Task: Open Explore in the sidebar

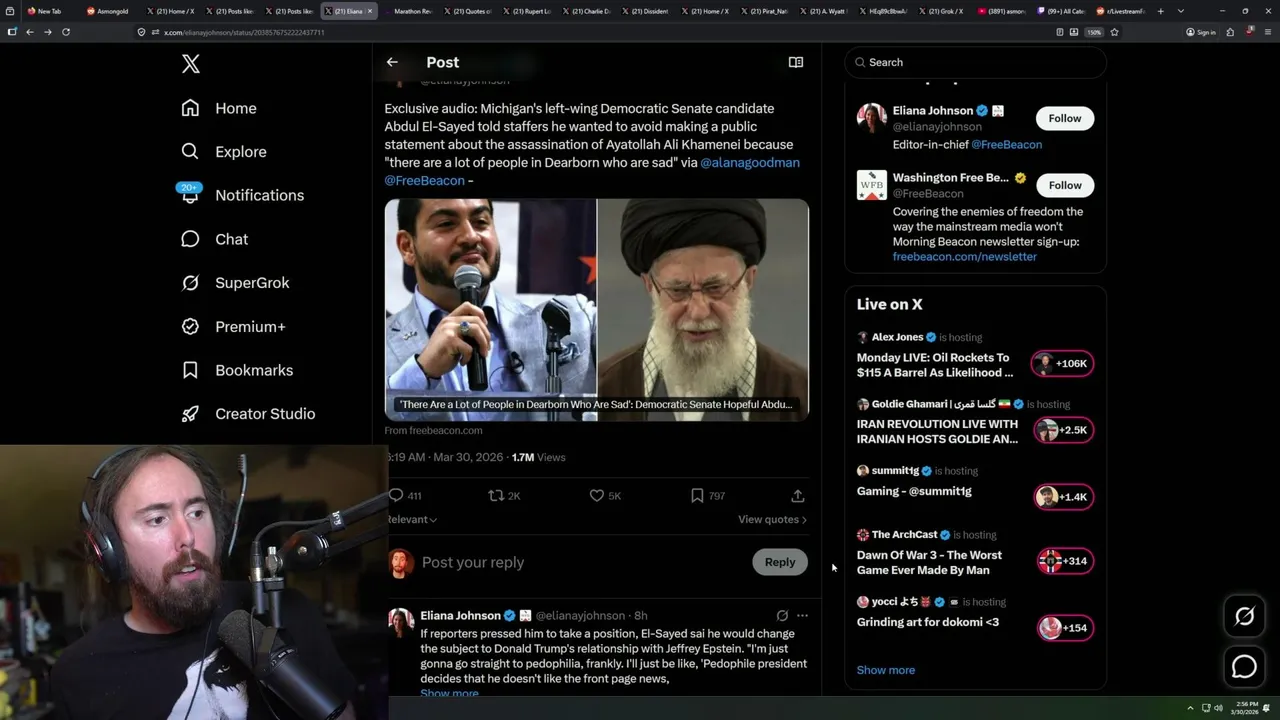Action: [x=224, y=152]
